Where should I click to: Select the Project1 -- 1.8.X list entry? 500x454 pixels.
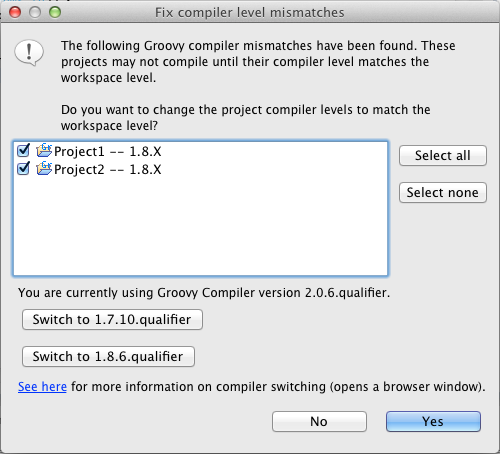(x=107, y=151)
